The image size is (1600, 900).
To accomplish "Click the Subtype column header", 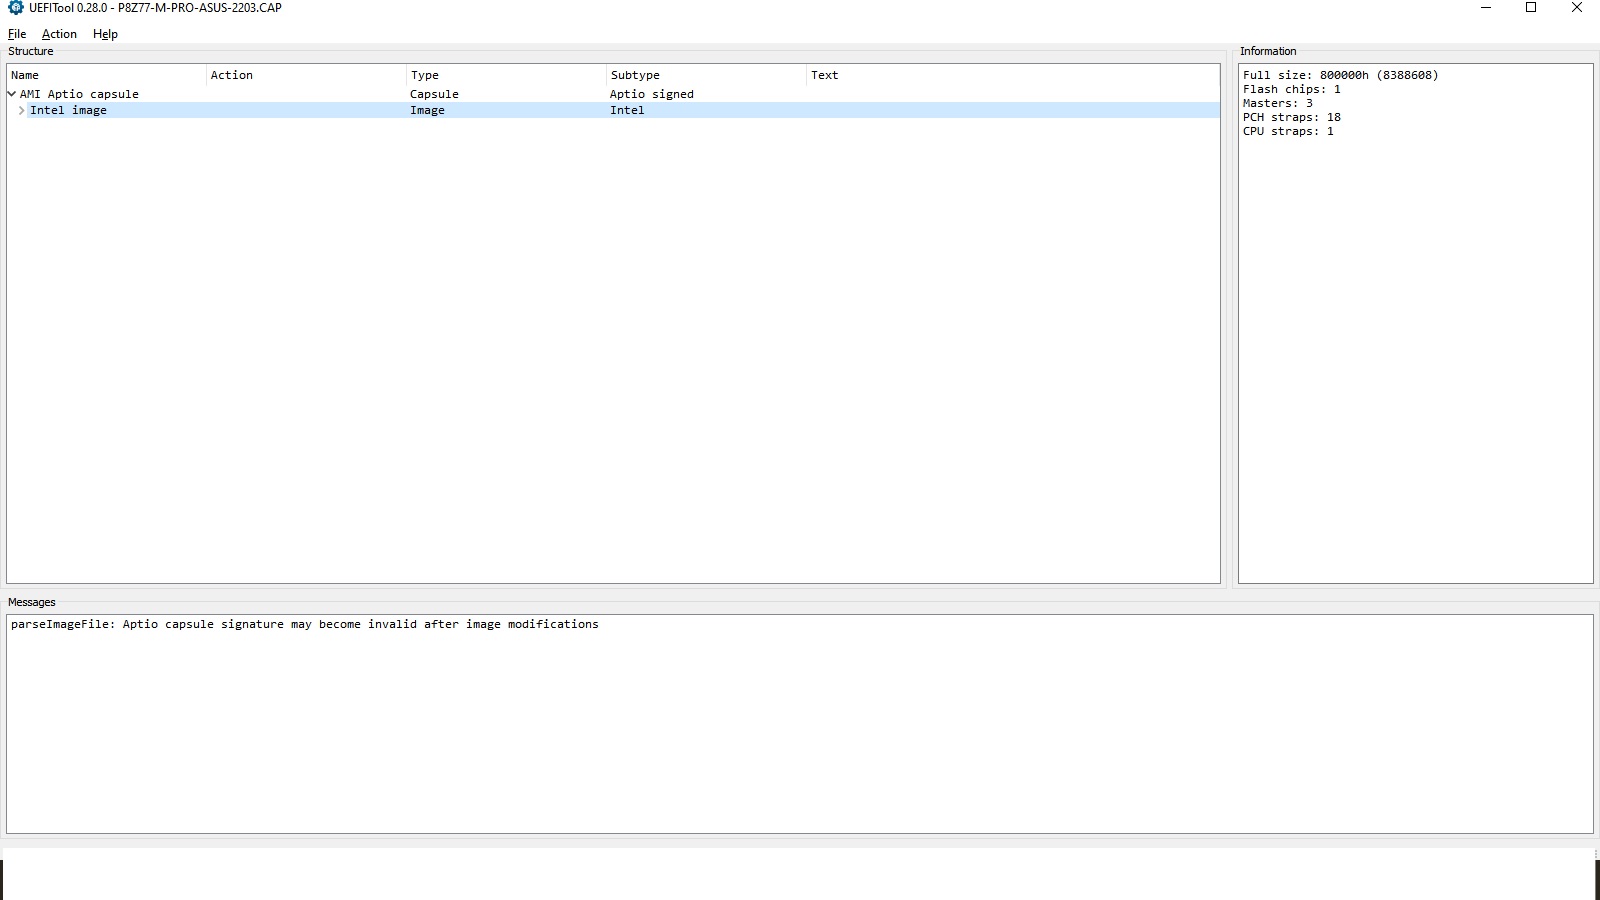I will click(x=706, y=75).
